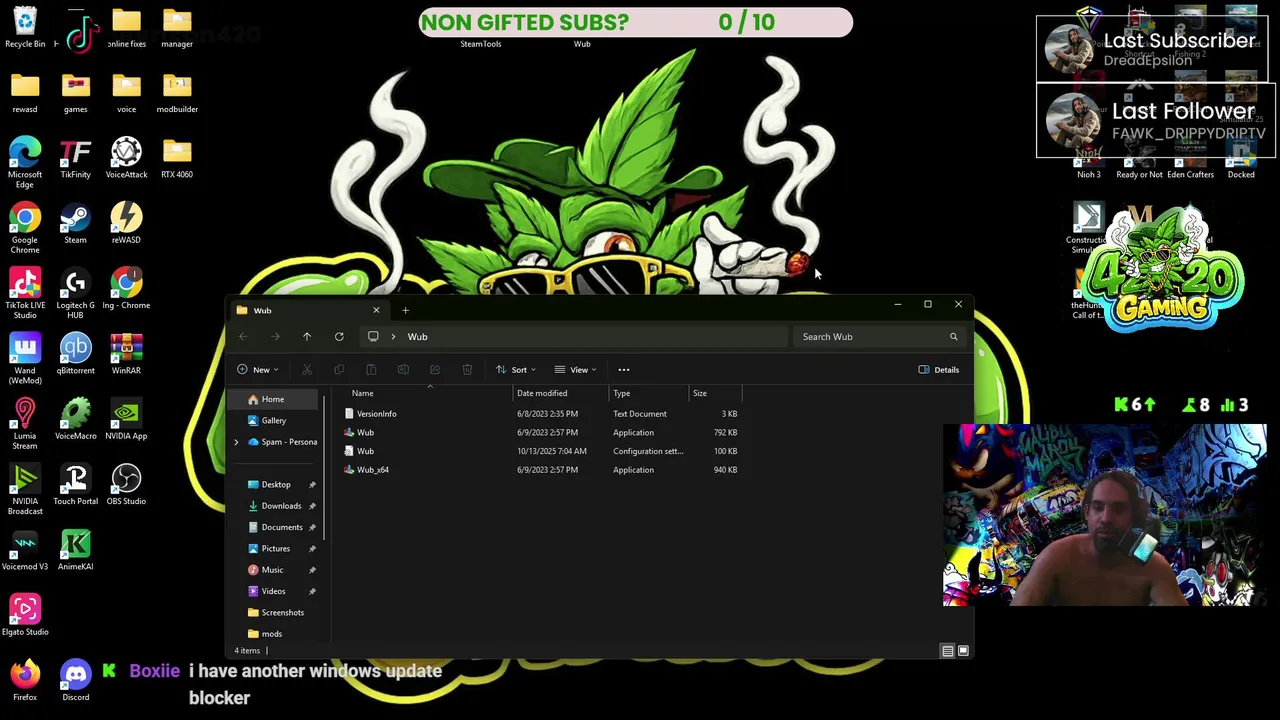The height and width of the screenshot is (720, 1280).
Task: Select the Wub_x64 application file
Action: point(541,470)
